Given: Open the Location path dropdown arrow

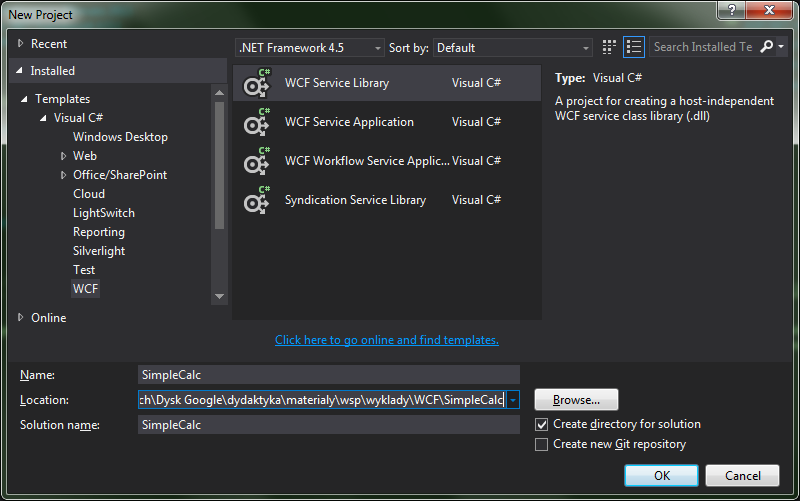Looking at the screenshot, I should [513, 400].
